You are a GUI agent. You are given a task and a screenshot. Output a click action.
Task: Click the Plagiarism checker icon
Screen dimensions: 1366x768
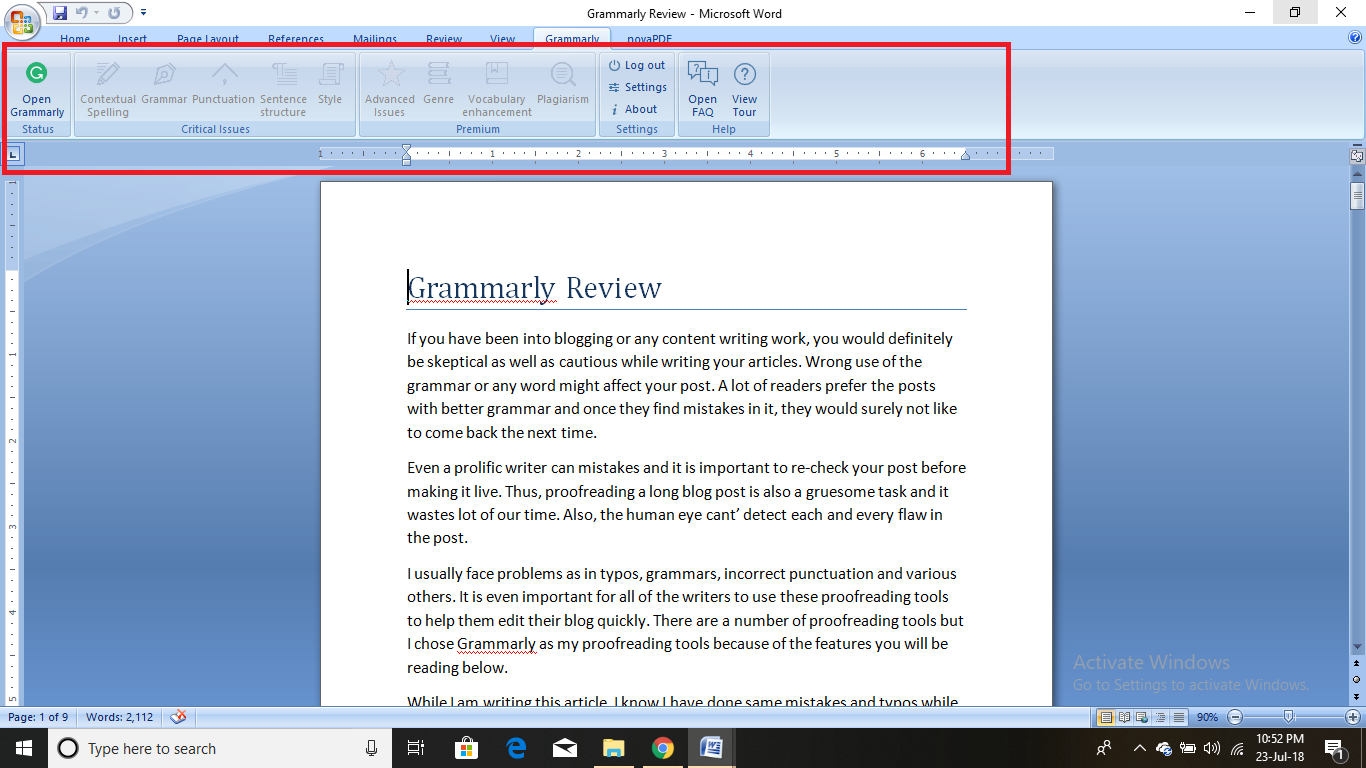coord(563,75)
